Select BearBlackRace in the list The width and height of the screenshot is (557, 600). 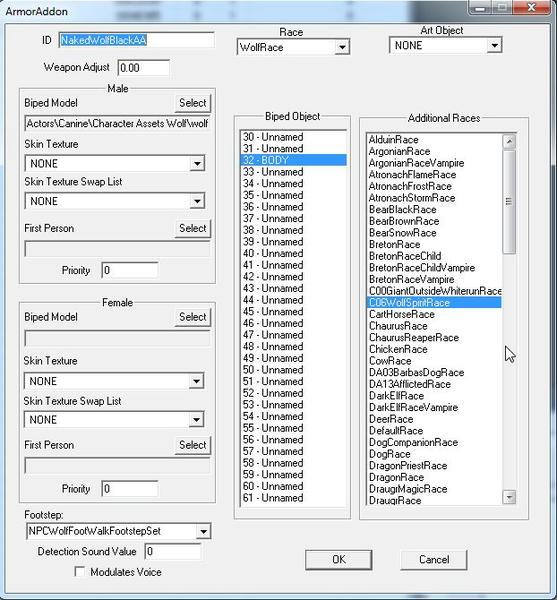point(434,210)
